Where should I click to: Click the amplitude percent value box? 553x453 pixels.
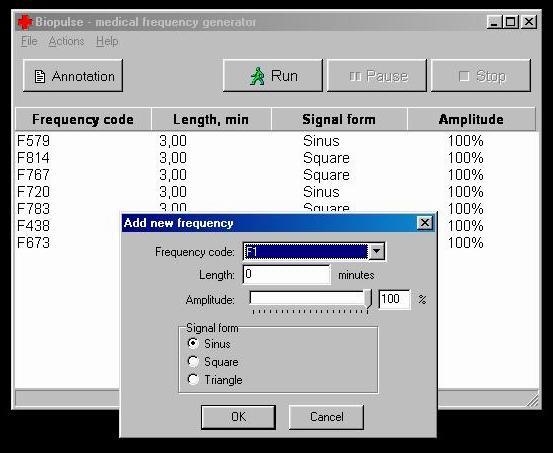[x=394, y=299]
